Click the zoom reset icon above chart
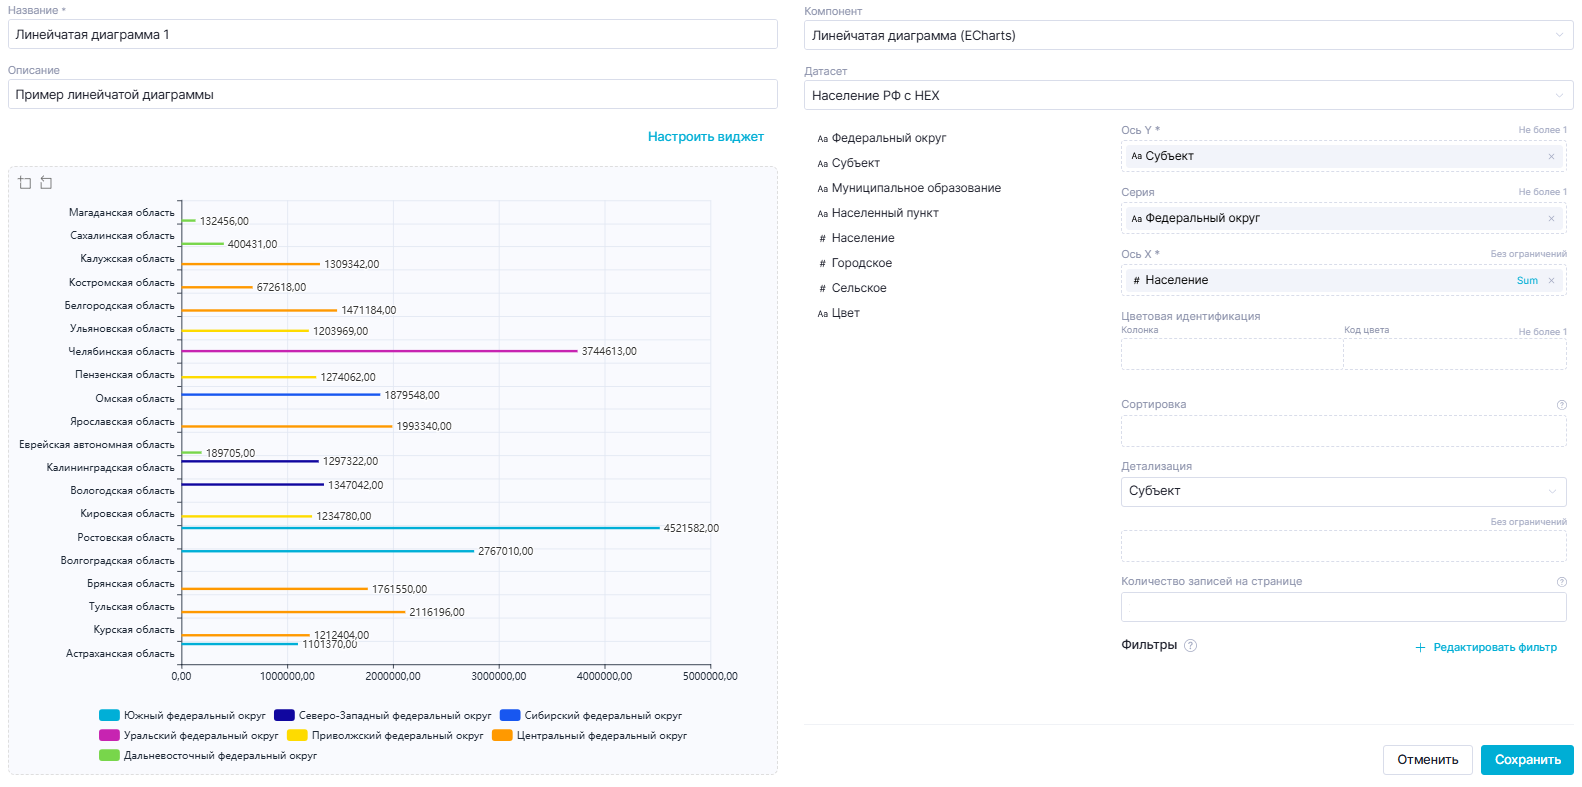1582x787 pixels. pos(46,183)
